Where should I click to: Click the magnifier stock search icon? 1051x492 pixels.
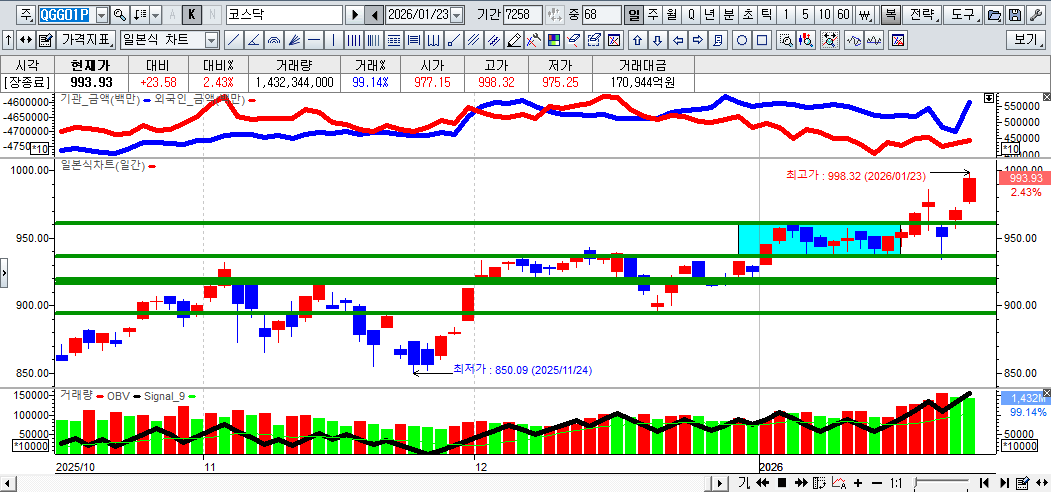pos(119,15)
